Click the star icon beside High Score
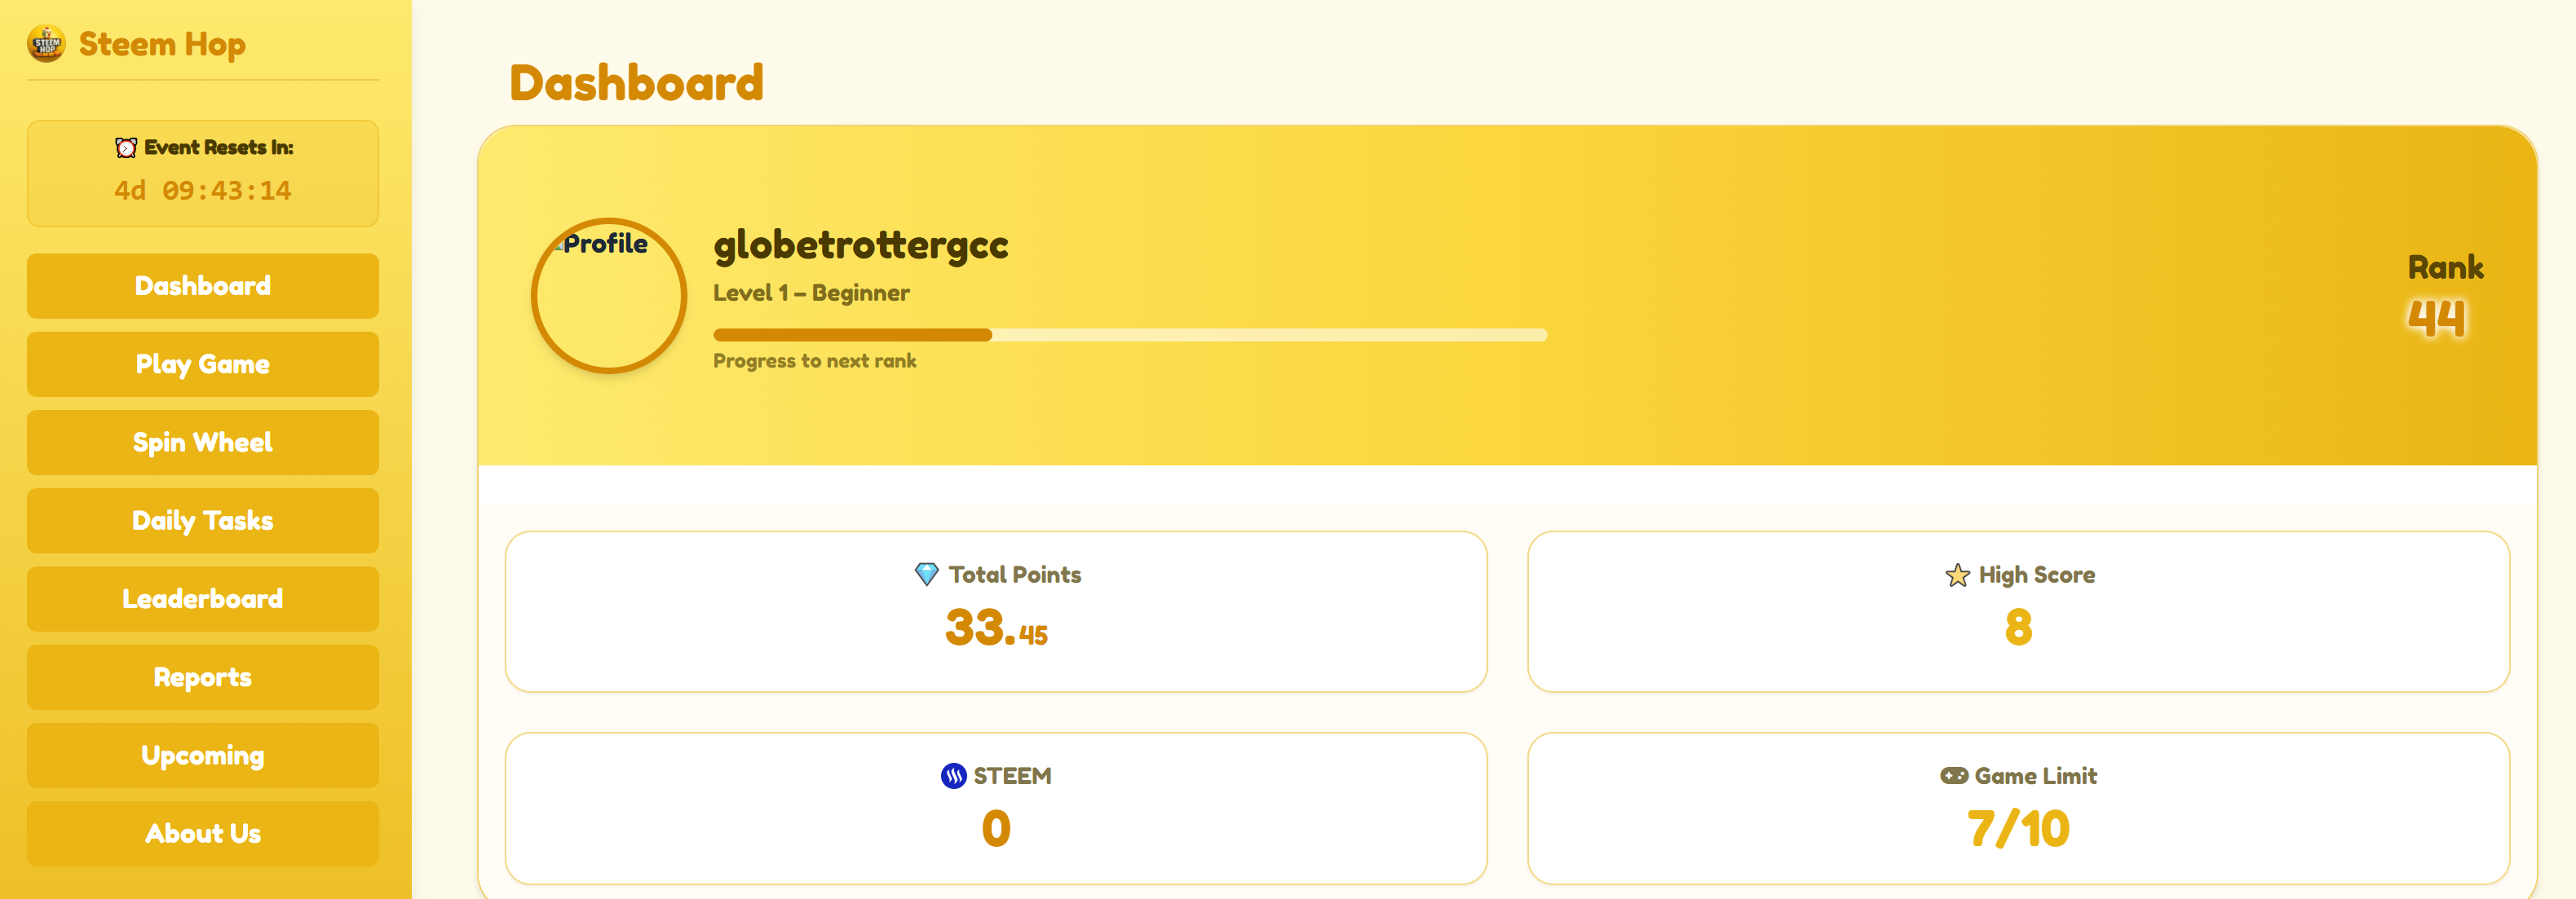Image resolution: width=2576 pixels, height=899 pixels. point(1957,575)
